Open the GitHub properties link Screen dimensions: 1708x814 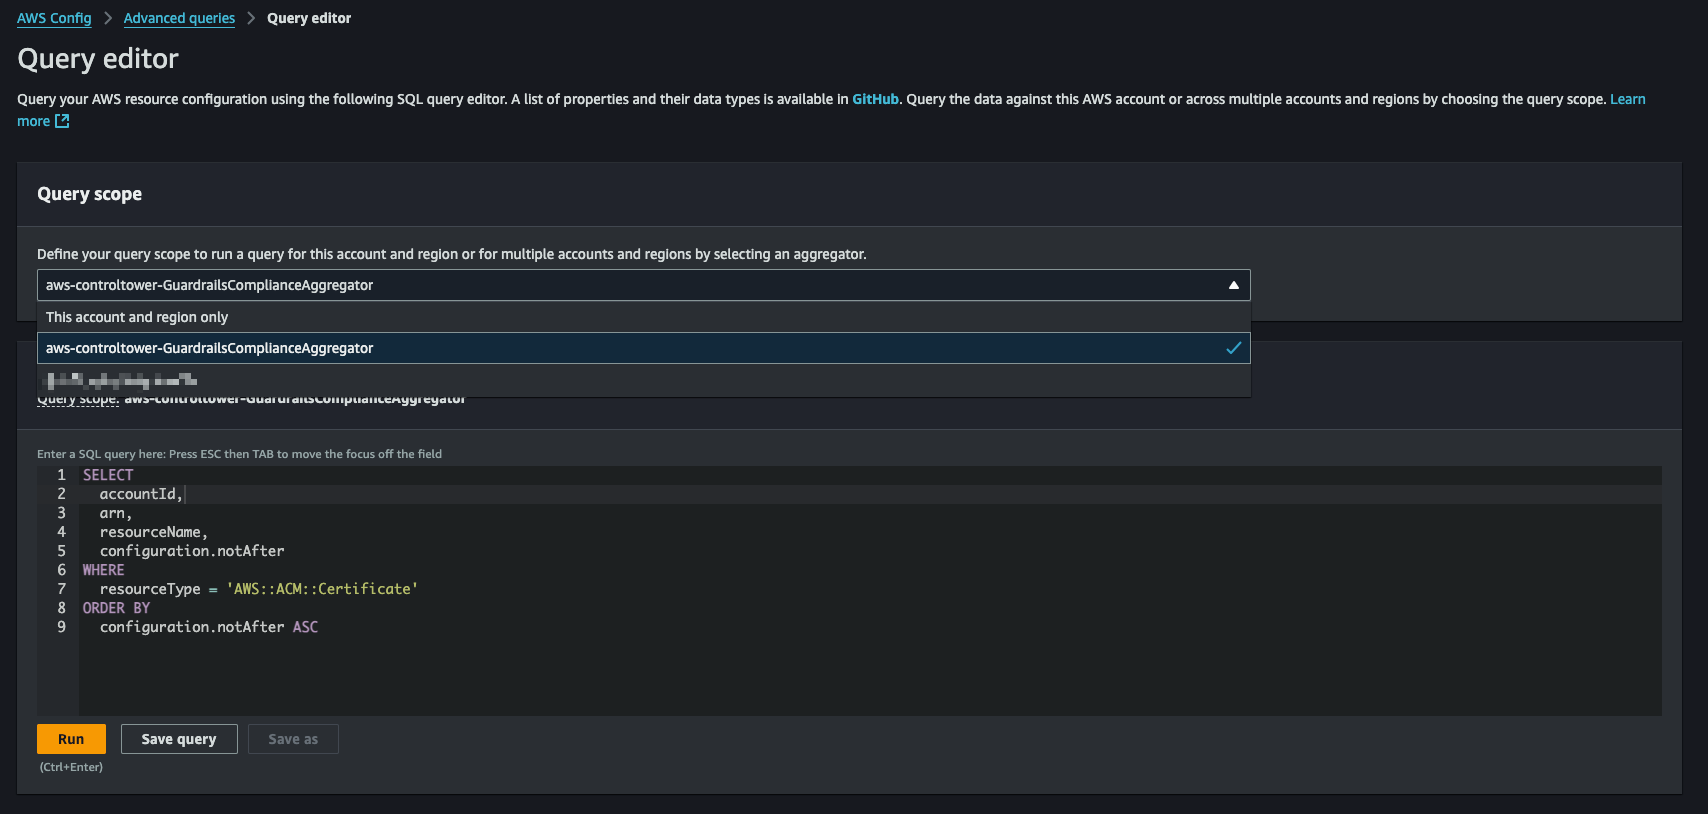(x=875, y=99)
